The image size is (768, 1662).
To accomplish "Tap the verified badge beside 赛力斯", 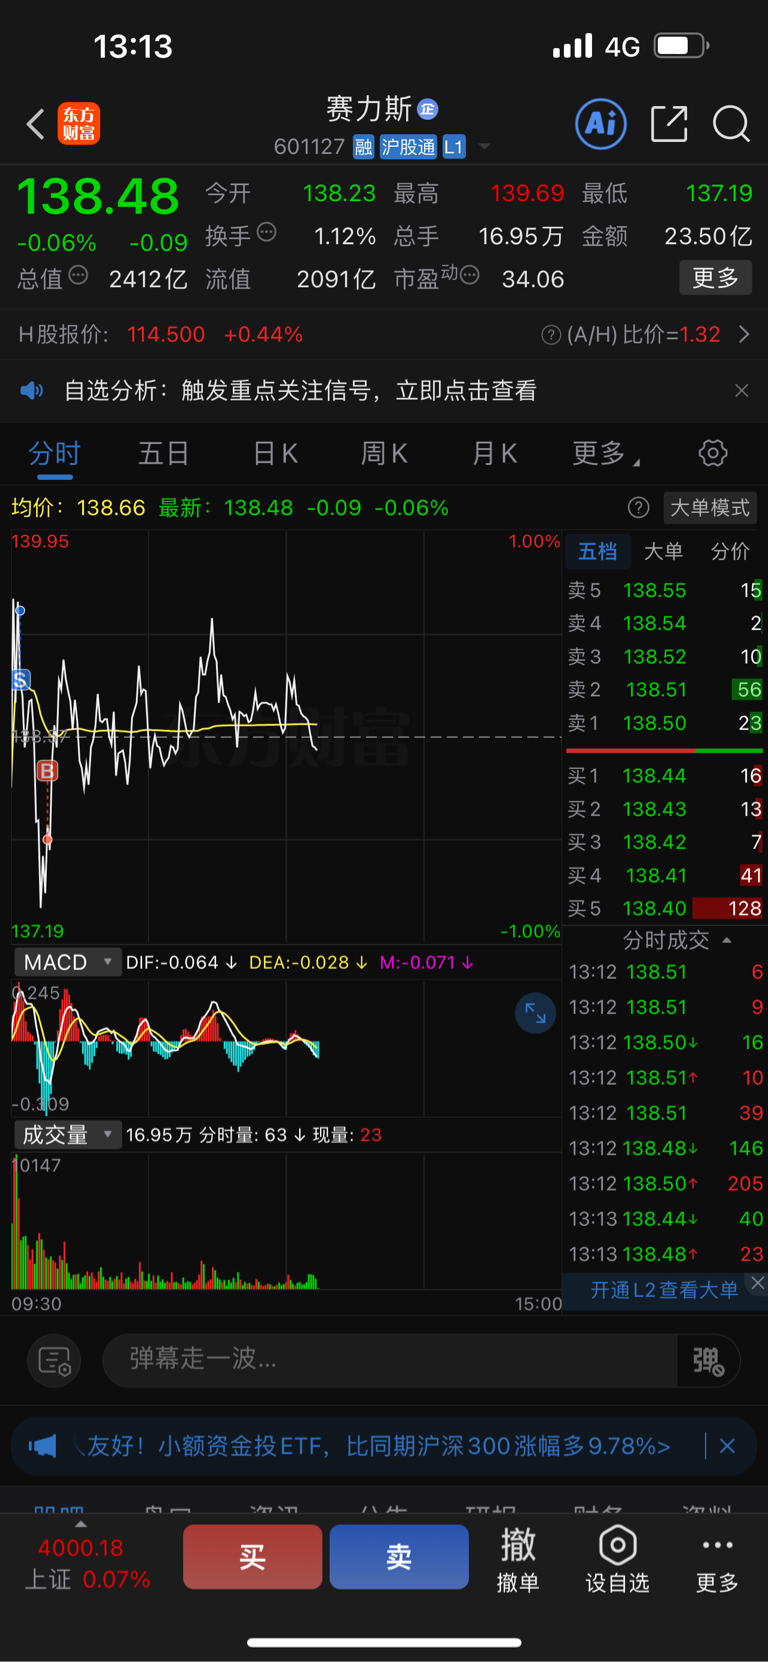I will pos(427,109).
